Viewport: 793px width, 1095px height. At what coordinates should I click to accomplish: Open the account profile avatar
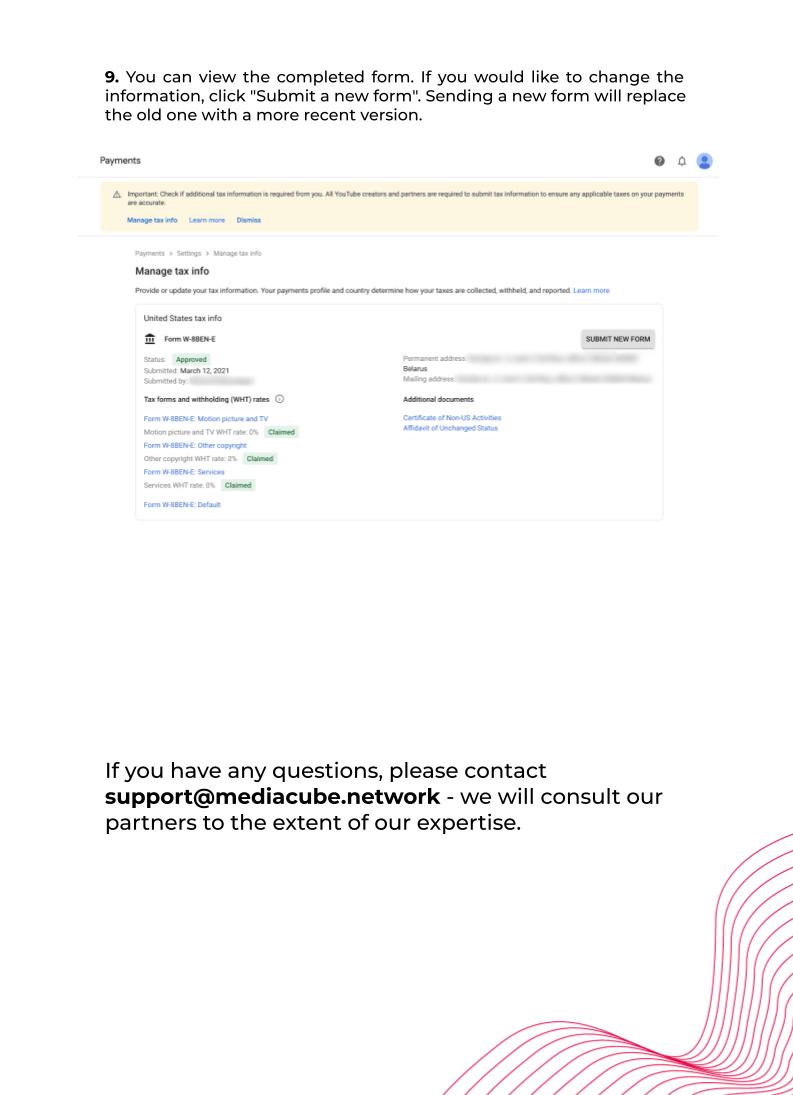705,161
